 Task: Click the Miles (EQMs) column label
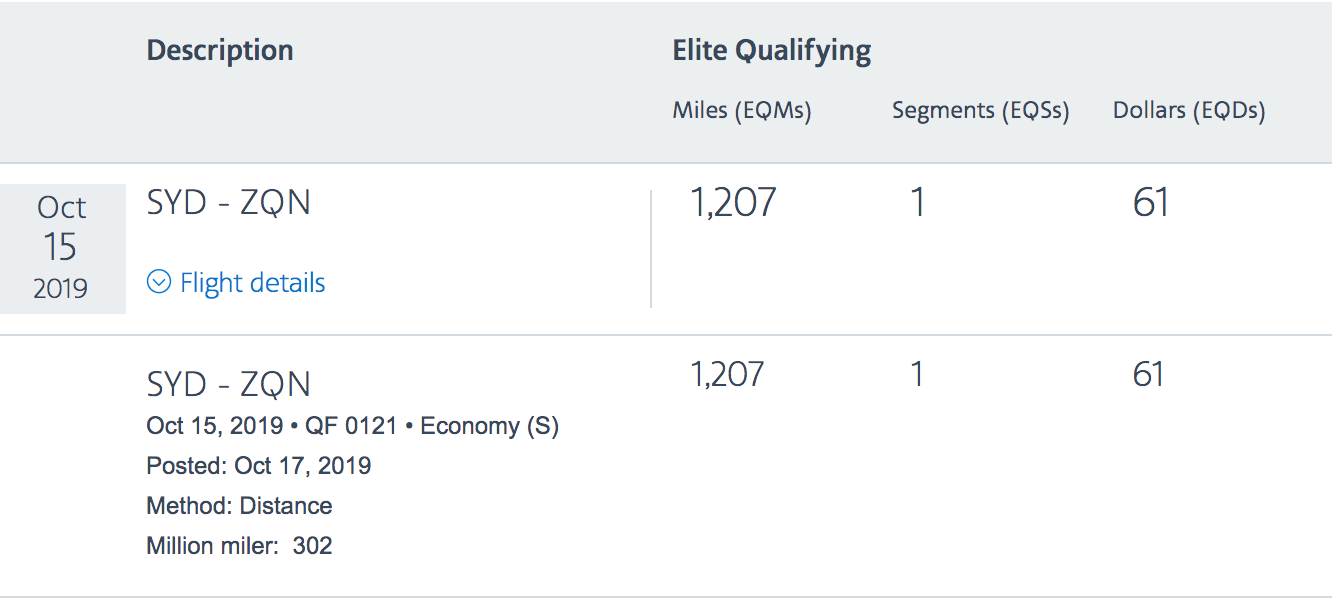click(x=742, y=111)
